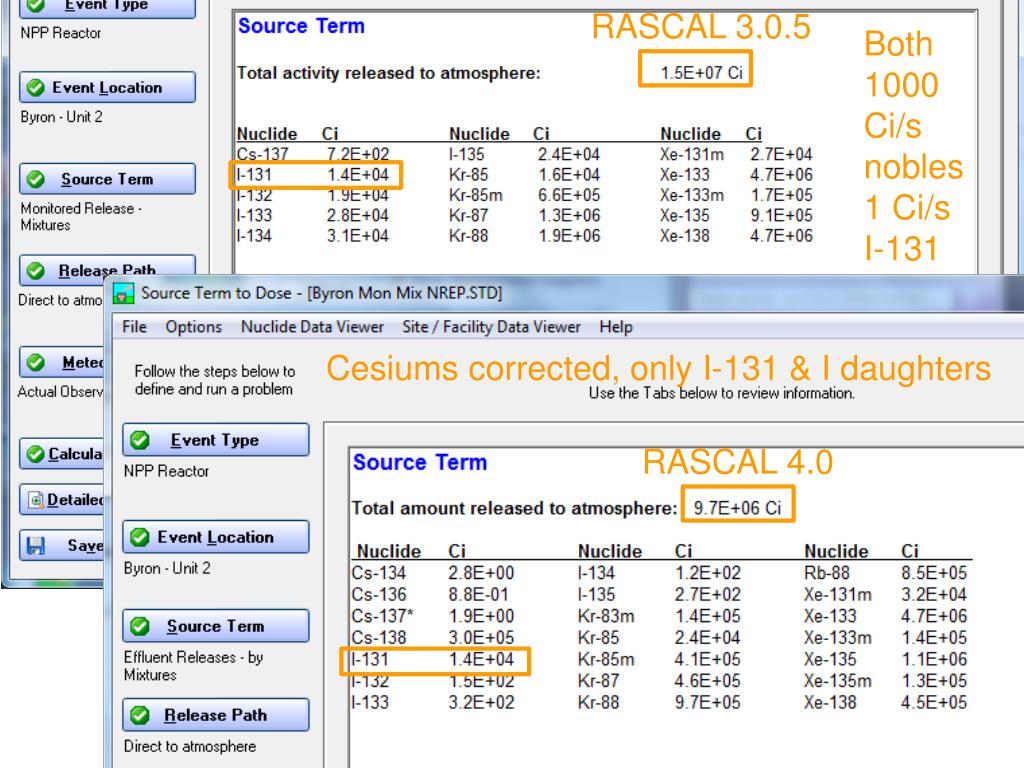Open the Help menu

pyautogui.click(x=616, y=327)
